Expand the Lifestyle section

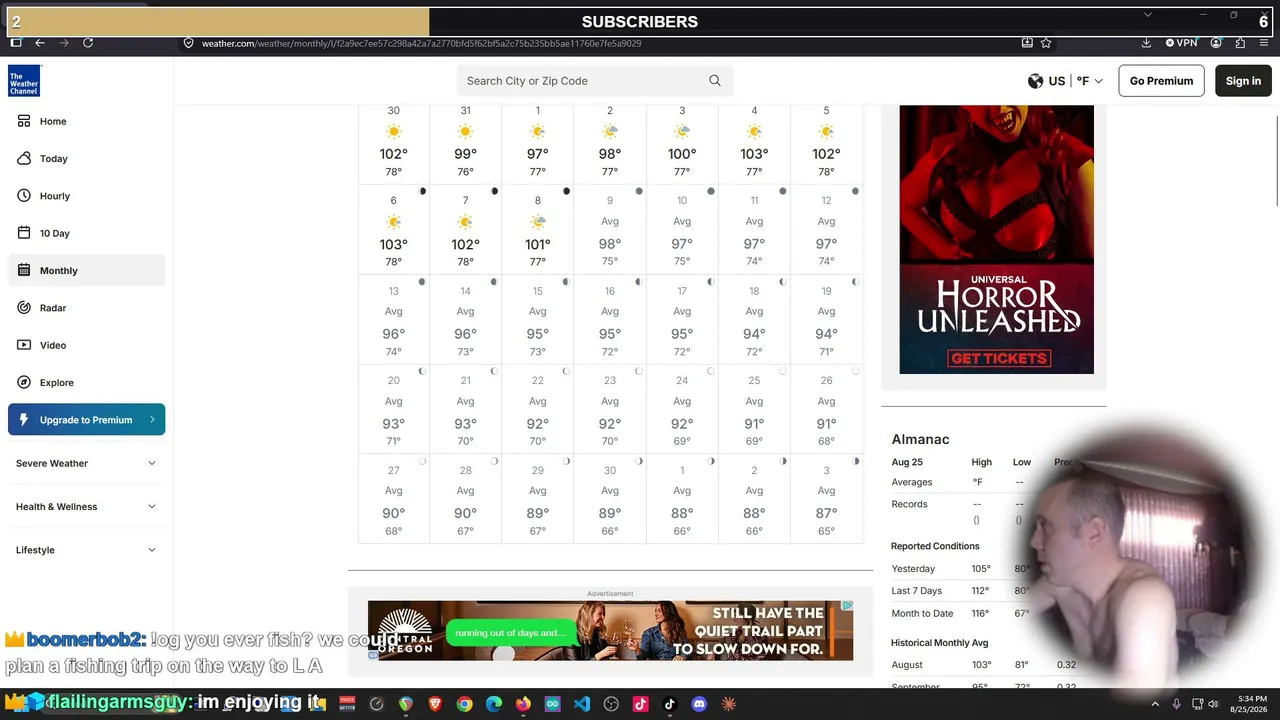coord(86,550)
